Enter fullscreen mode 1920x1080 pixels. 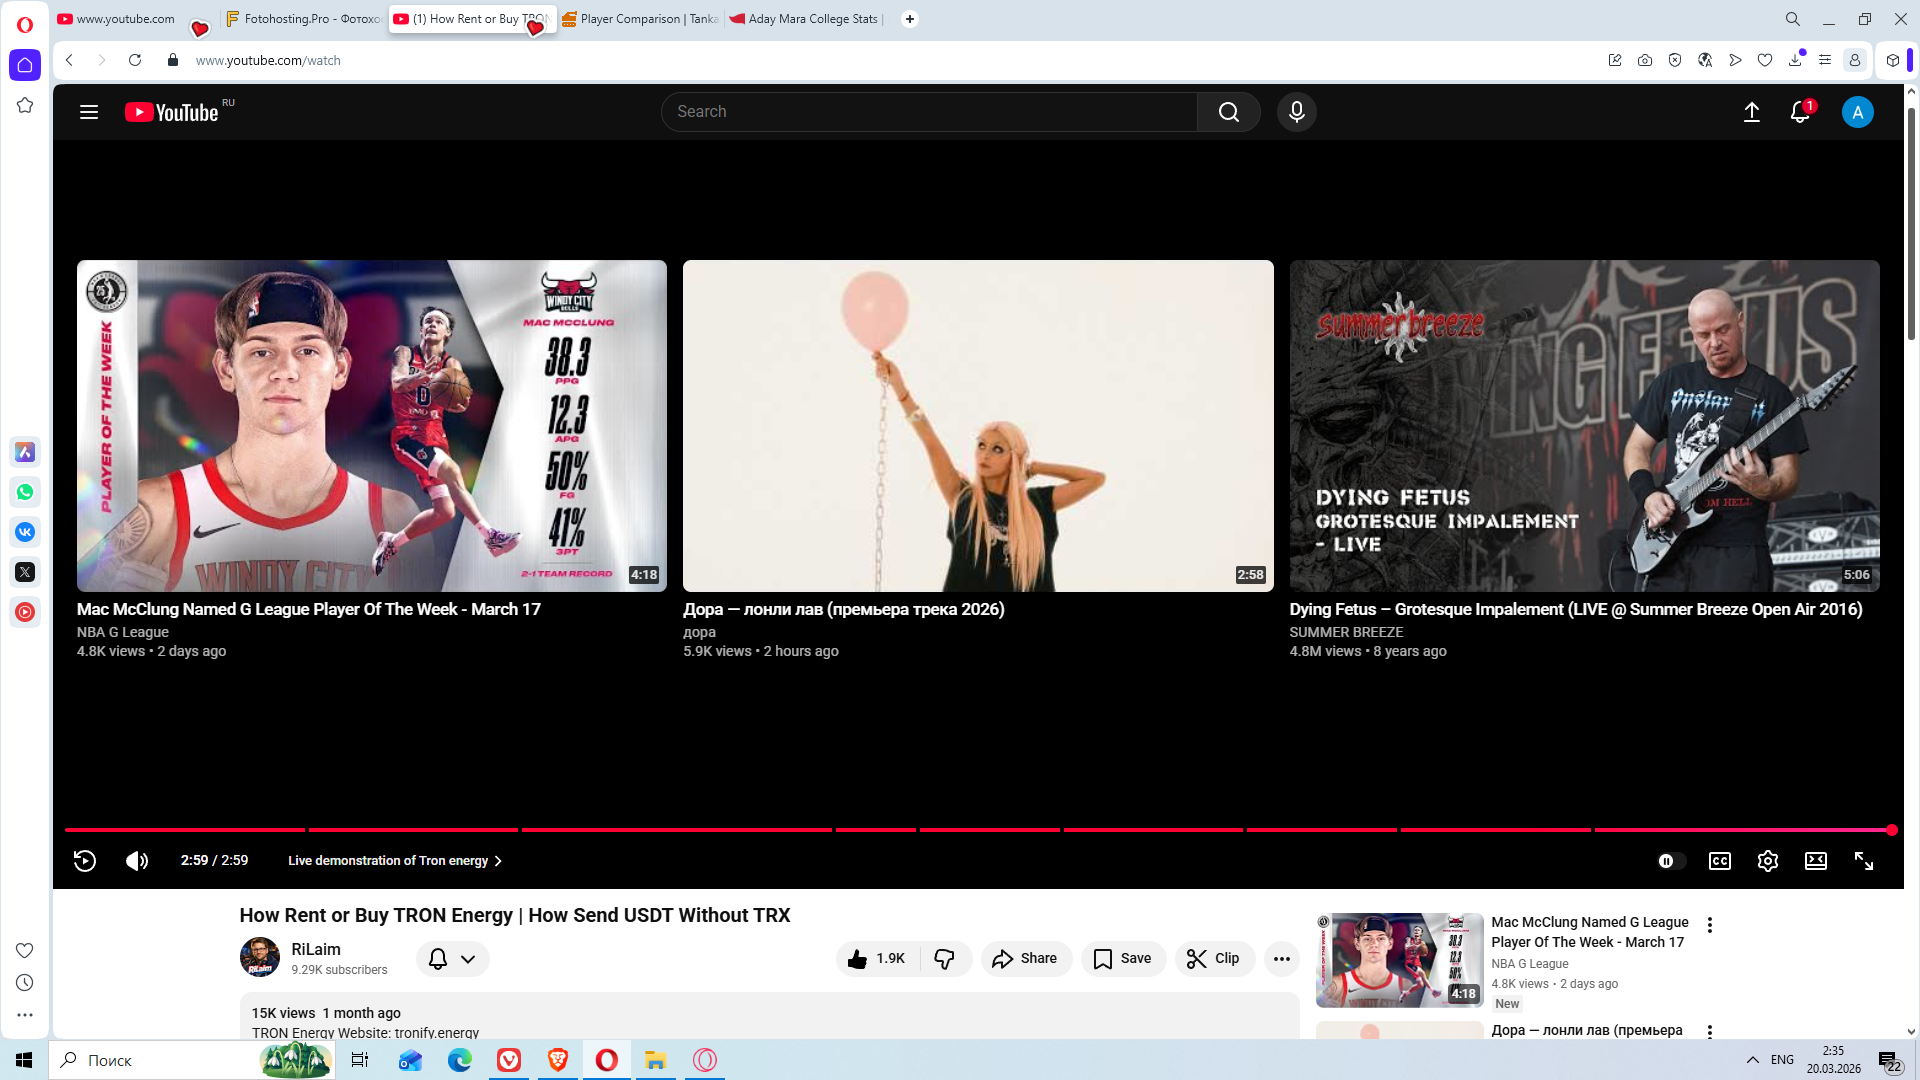click(1864, 861)
